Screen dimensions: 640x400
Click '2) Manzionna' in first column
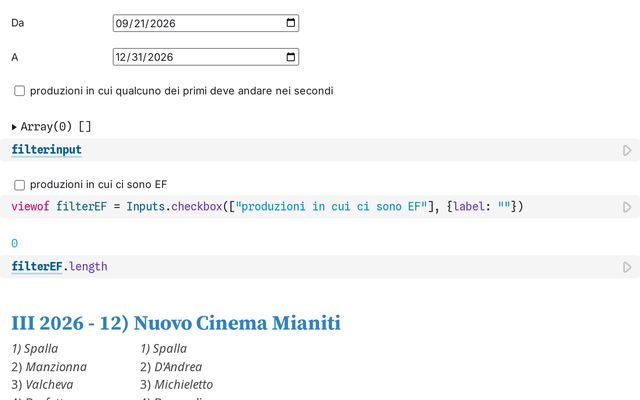coord(49,367)
